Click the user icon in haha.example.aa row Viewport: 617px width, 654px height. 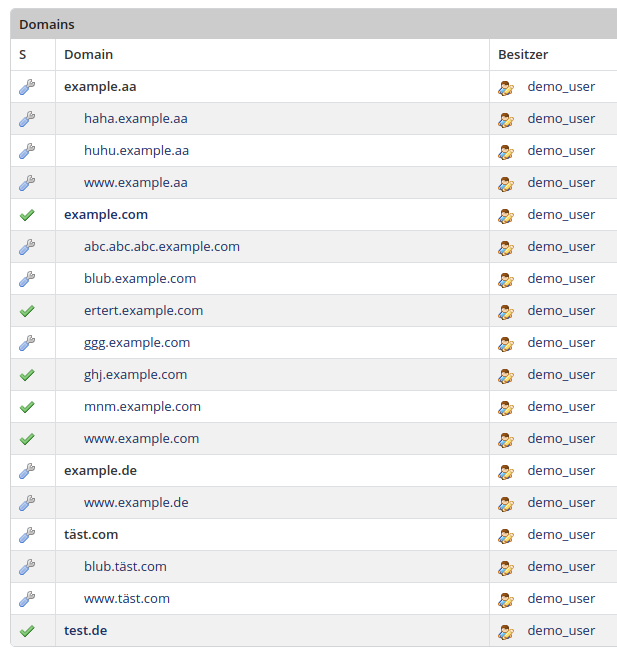coord(506,119)
